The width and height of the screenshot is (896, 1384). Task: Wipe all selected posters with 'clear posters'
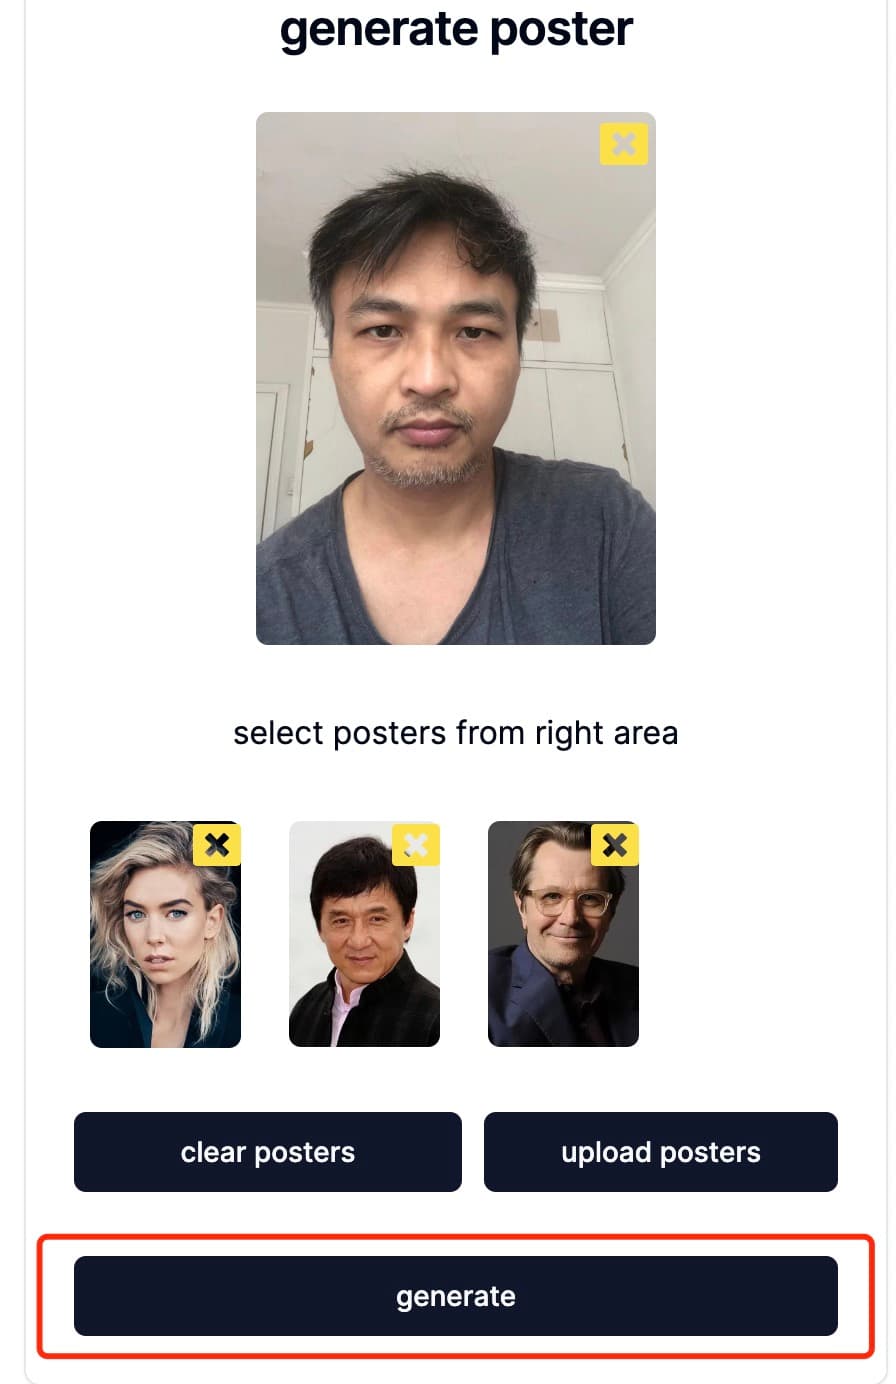point(268,1152)
